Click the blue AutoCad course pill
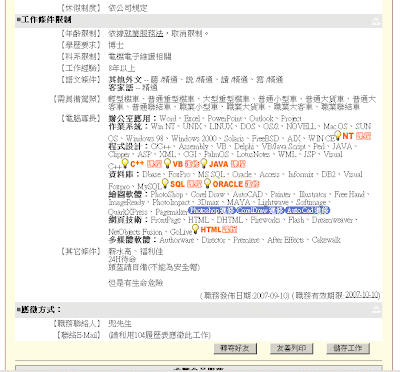The image size is (400, 372). [308, 210]
